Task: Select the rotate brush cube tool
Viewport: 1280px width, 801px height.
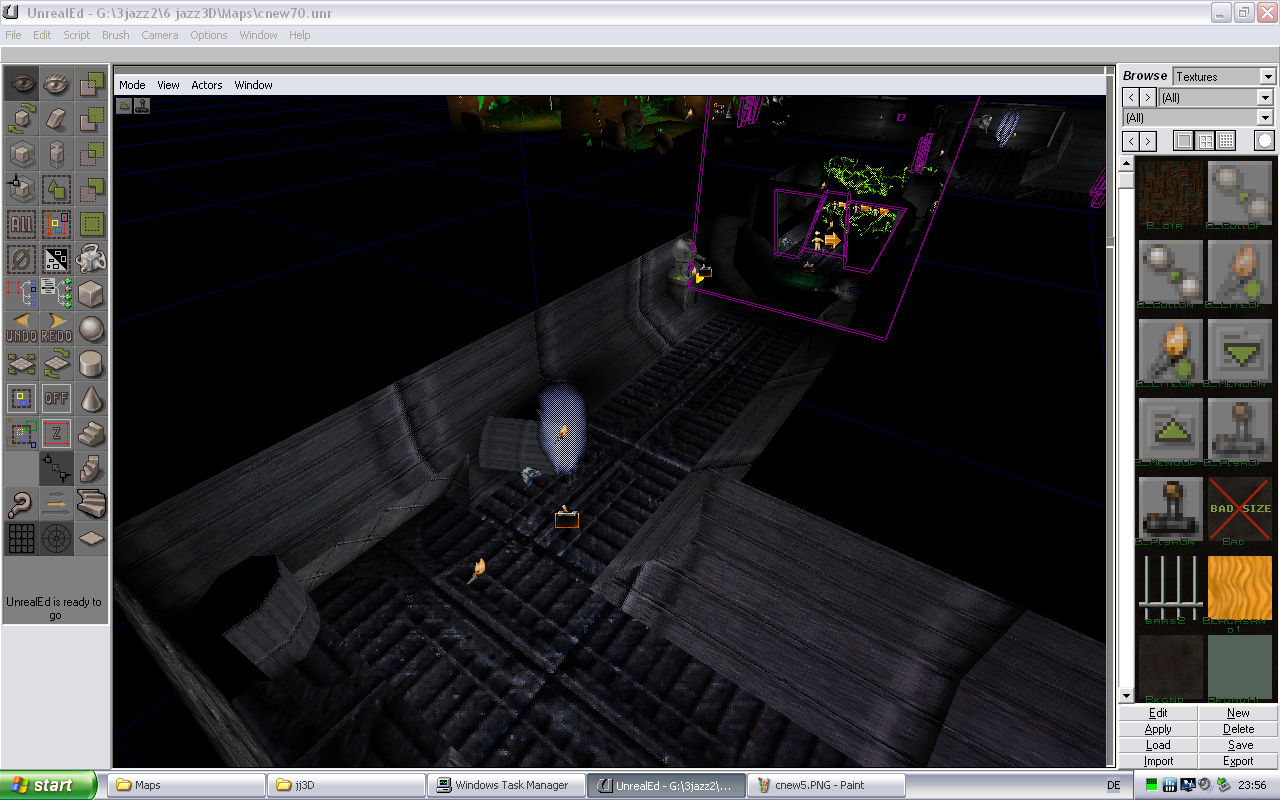Action: 22,119
